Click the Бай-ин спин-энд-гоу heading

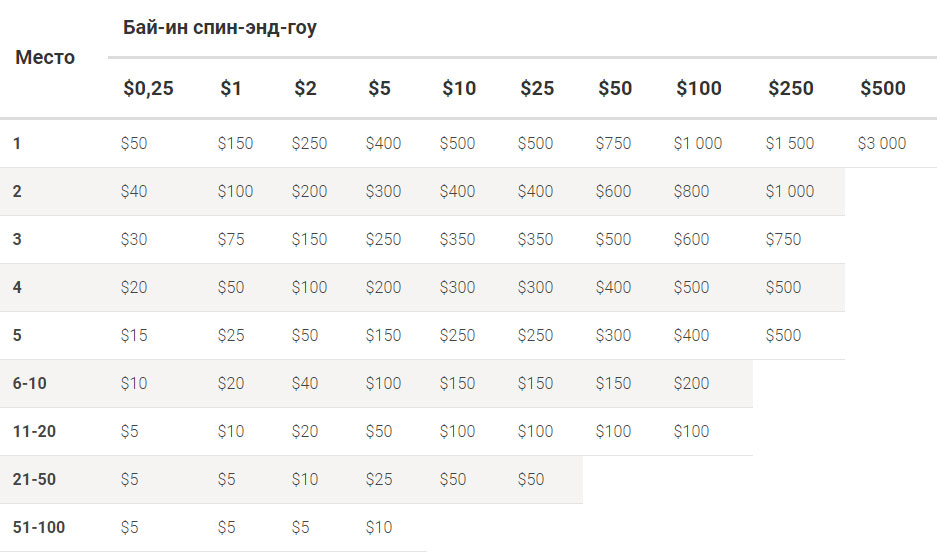coord(219,28)
